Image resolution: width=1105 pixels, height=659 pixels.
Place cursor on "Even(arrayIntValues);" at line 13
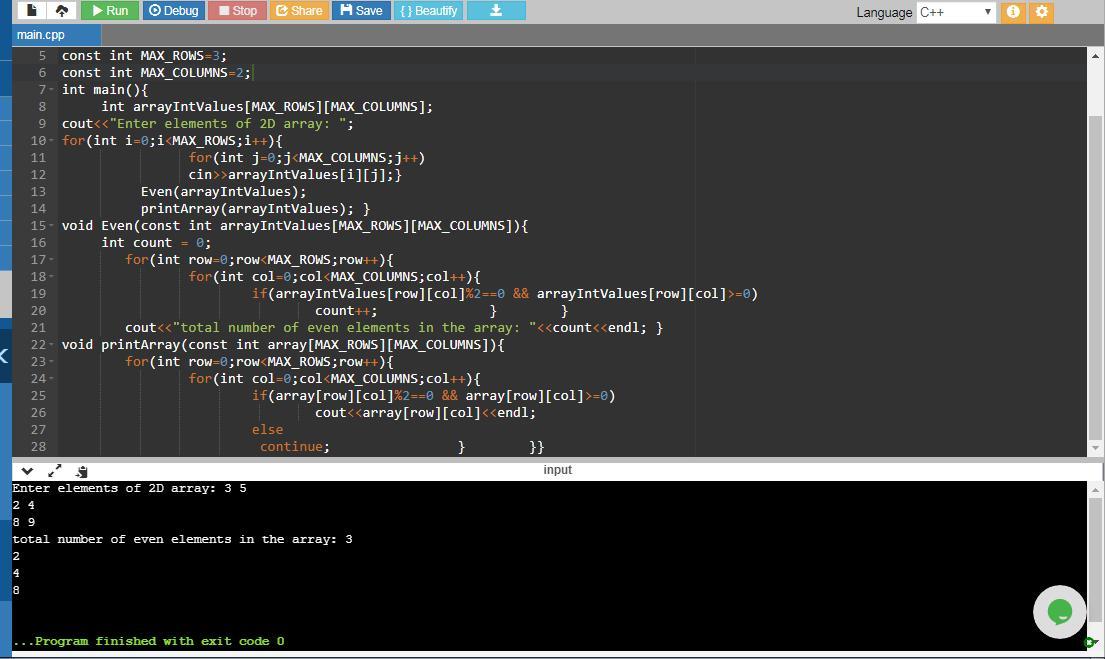223,192
